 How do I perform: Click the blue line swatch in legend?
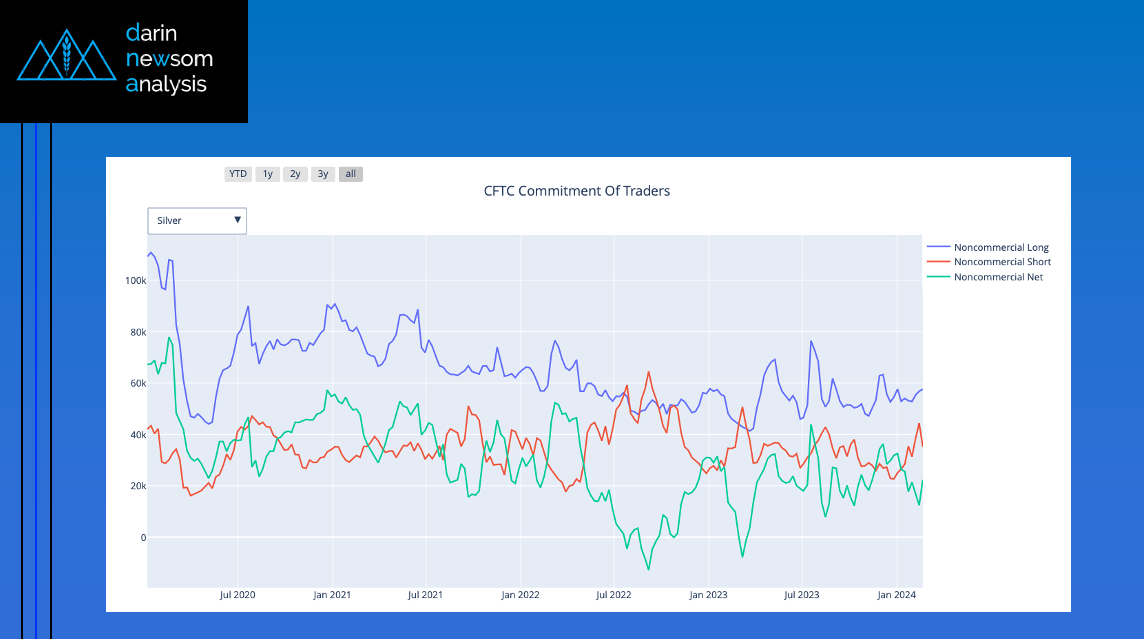[x=938, y=247]
